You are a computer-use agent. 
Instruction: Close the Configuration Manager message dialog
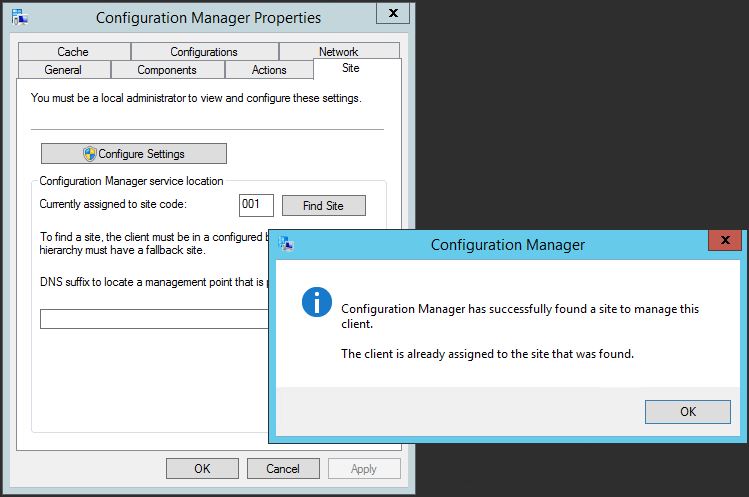pos(725,240)
